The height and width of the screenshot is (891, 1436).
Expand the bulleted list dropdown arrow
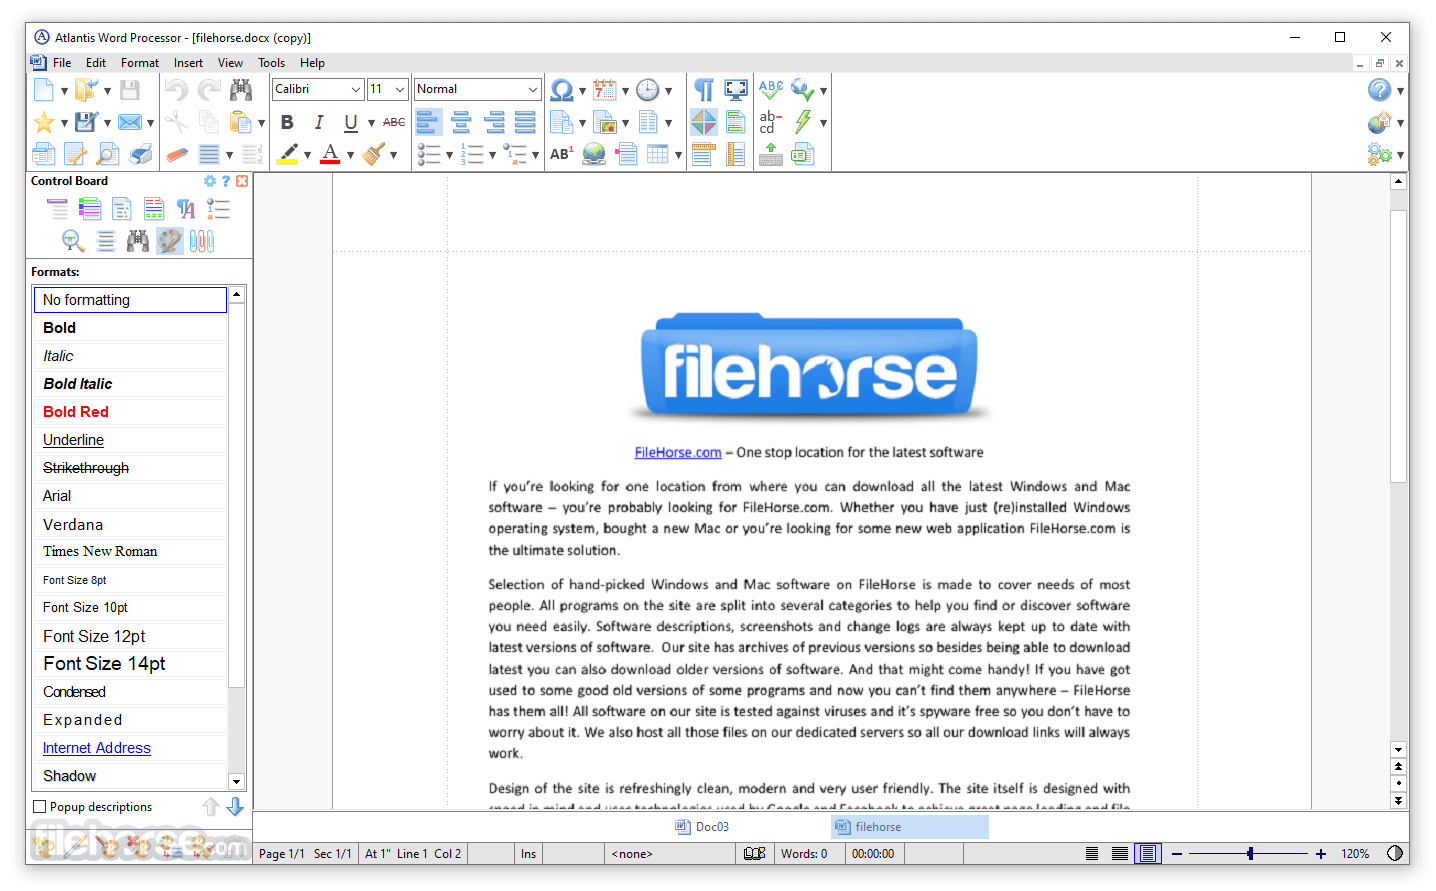coord(449,155)
